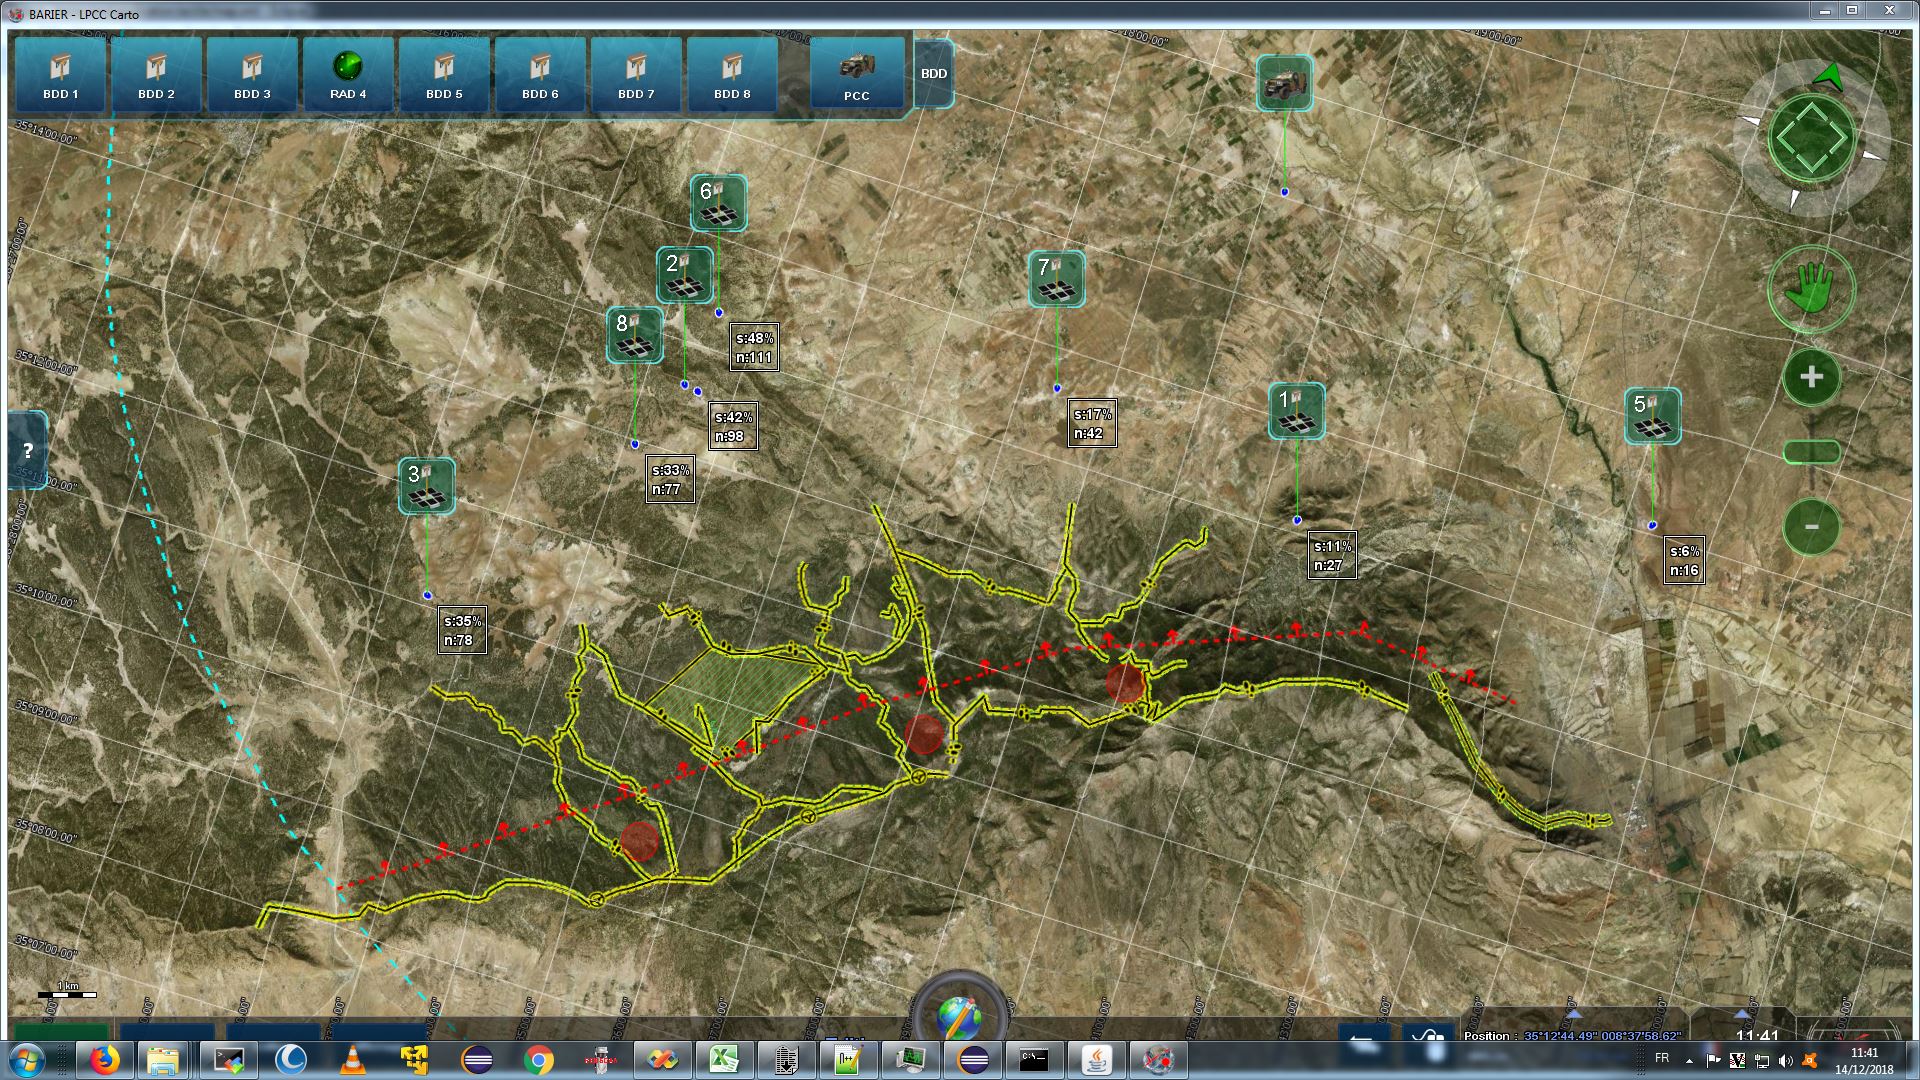Select the BDD 1 sensor button

click(61, 75)
